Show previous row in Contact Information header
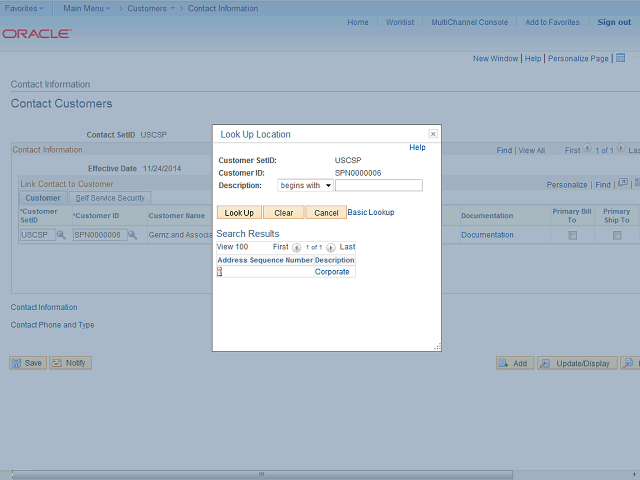 587,150
